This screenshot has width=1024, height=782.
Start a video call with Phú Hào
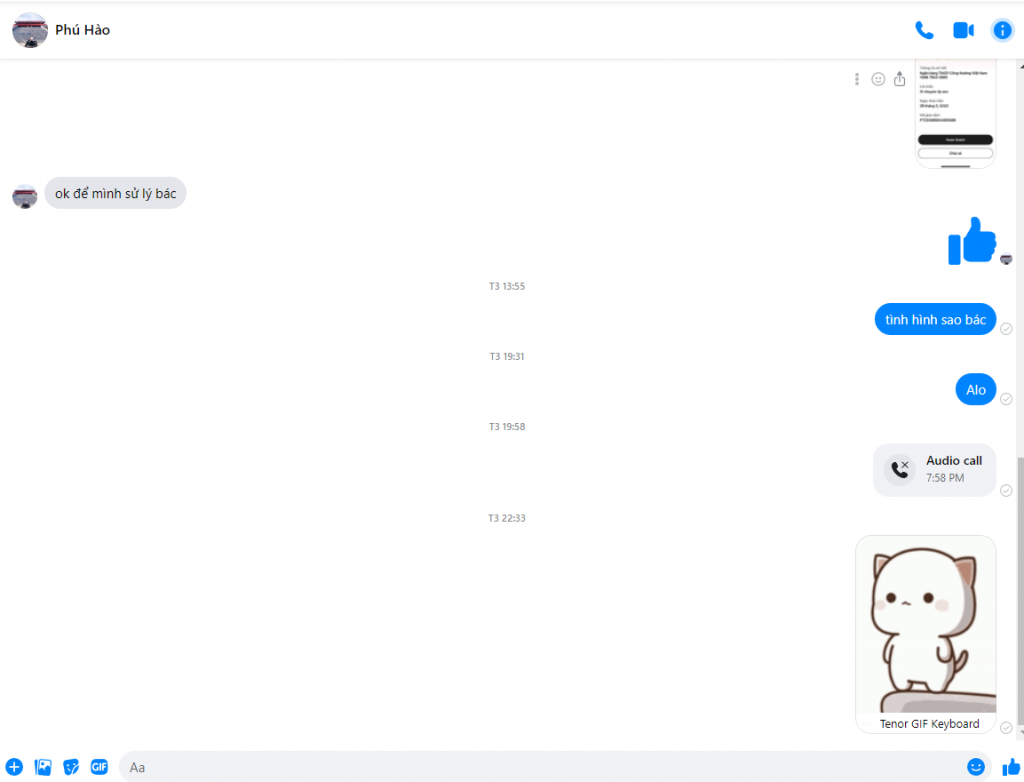tap(963, 30)
